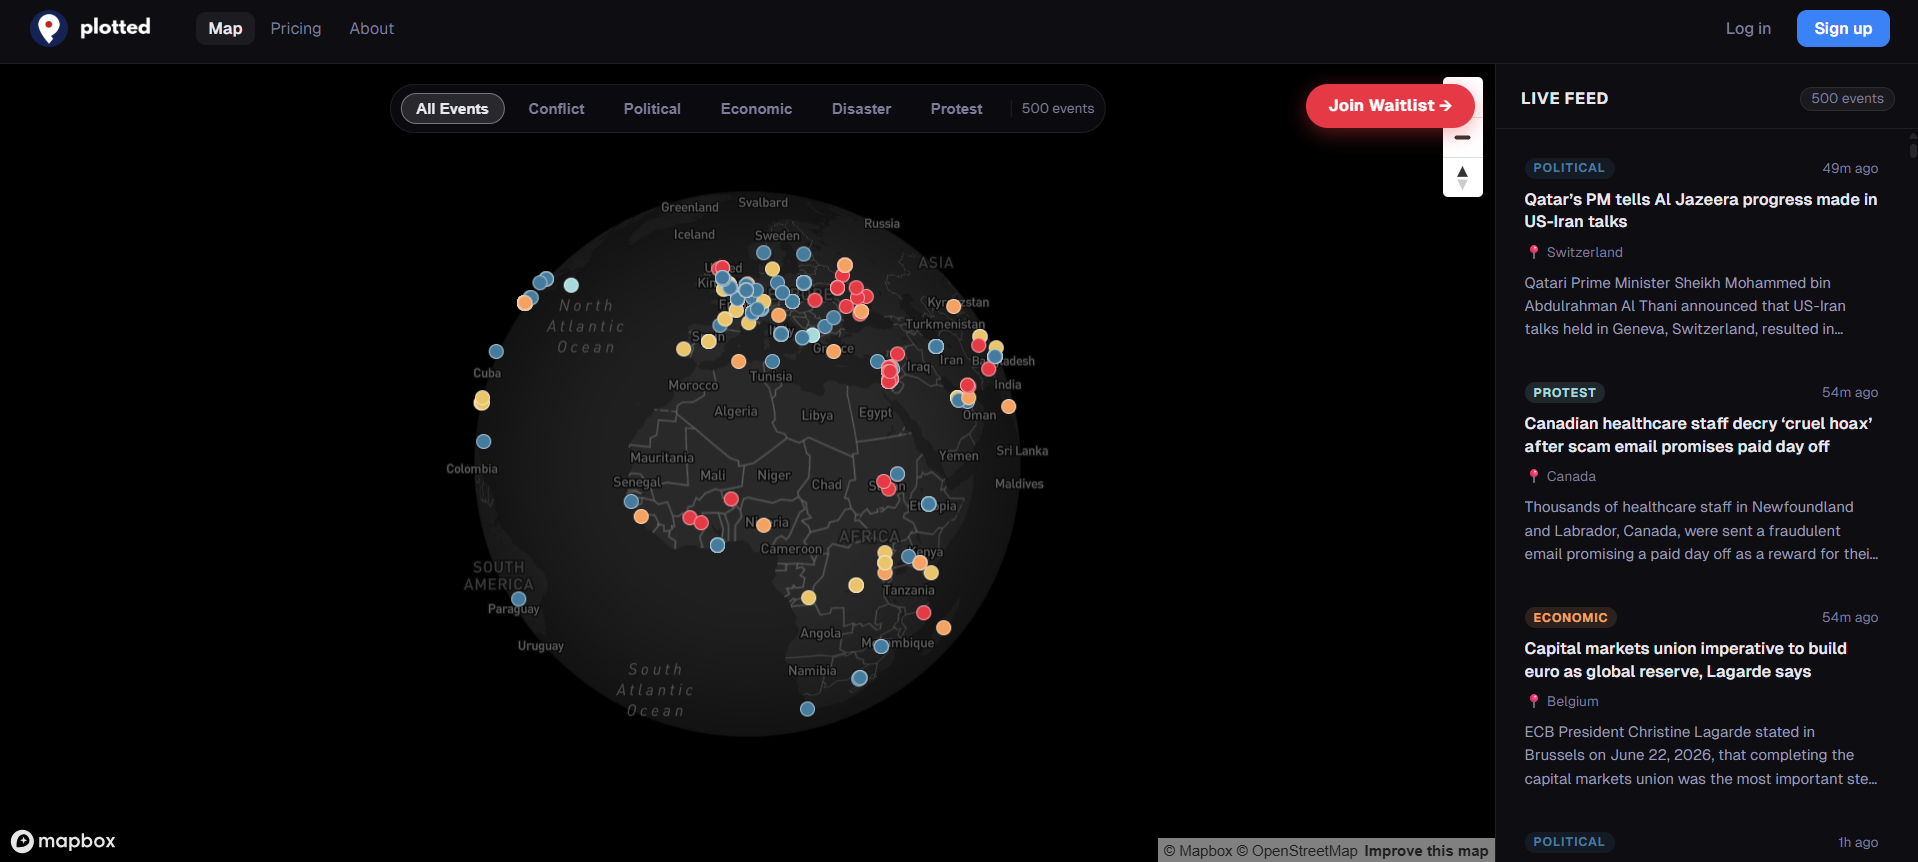This screenshot has height=862, width=1918.
Task: Click the Belgium location label
Action: point(1572,701)
